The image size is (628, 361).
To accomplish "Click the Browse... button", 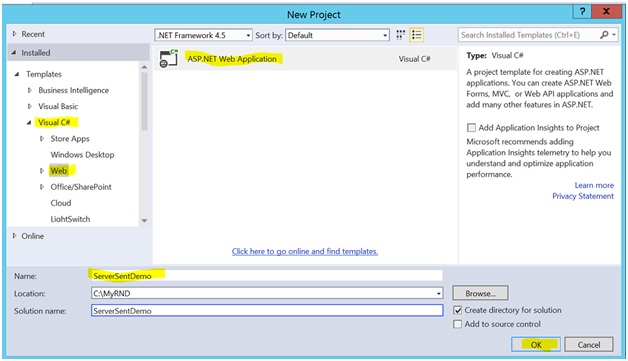I will click(x=480, y=293).
